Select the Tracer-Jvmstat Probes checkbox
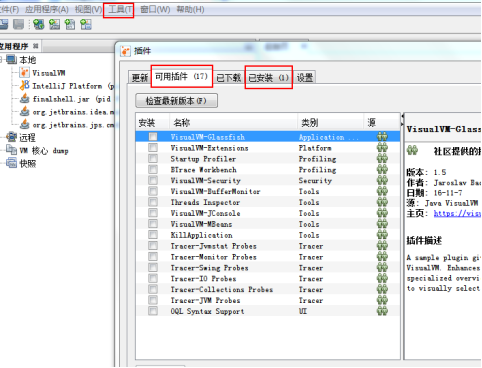The image size is (482, 368). click(x=153, y=246)
